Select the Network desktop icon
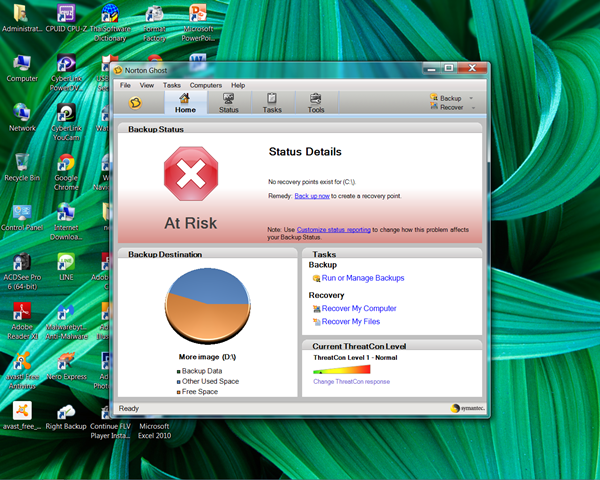The image size is (600, 480). point(22,117)
